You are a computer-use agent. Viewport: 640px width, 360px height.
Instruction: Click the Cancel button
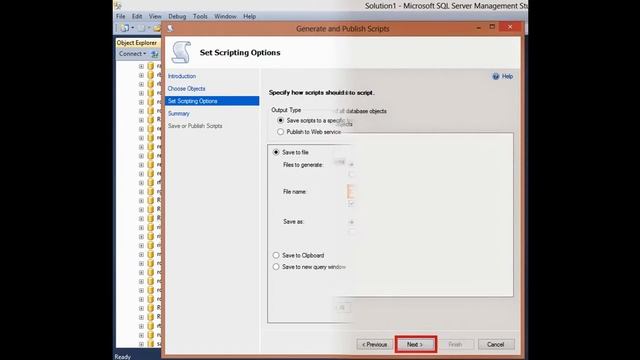(x=496, y=344)
